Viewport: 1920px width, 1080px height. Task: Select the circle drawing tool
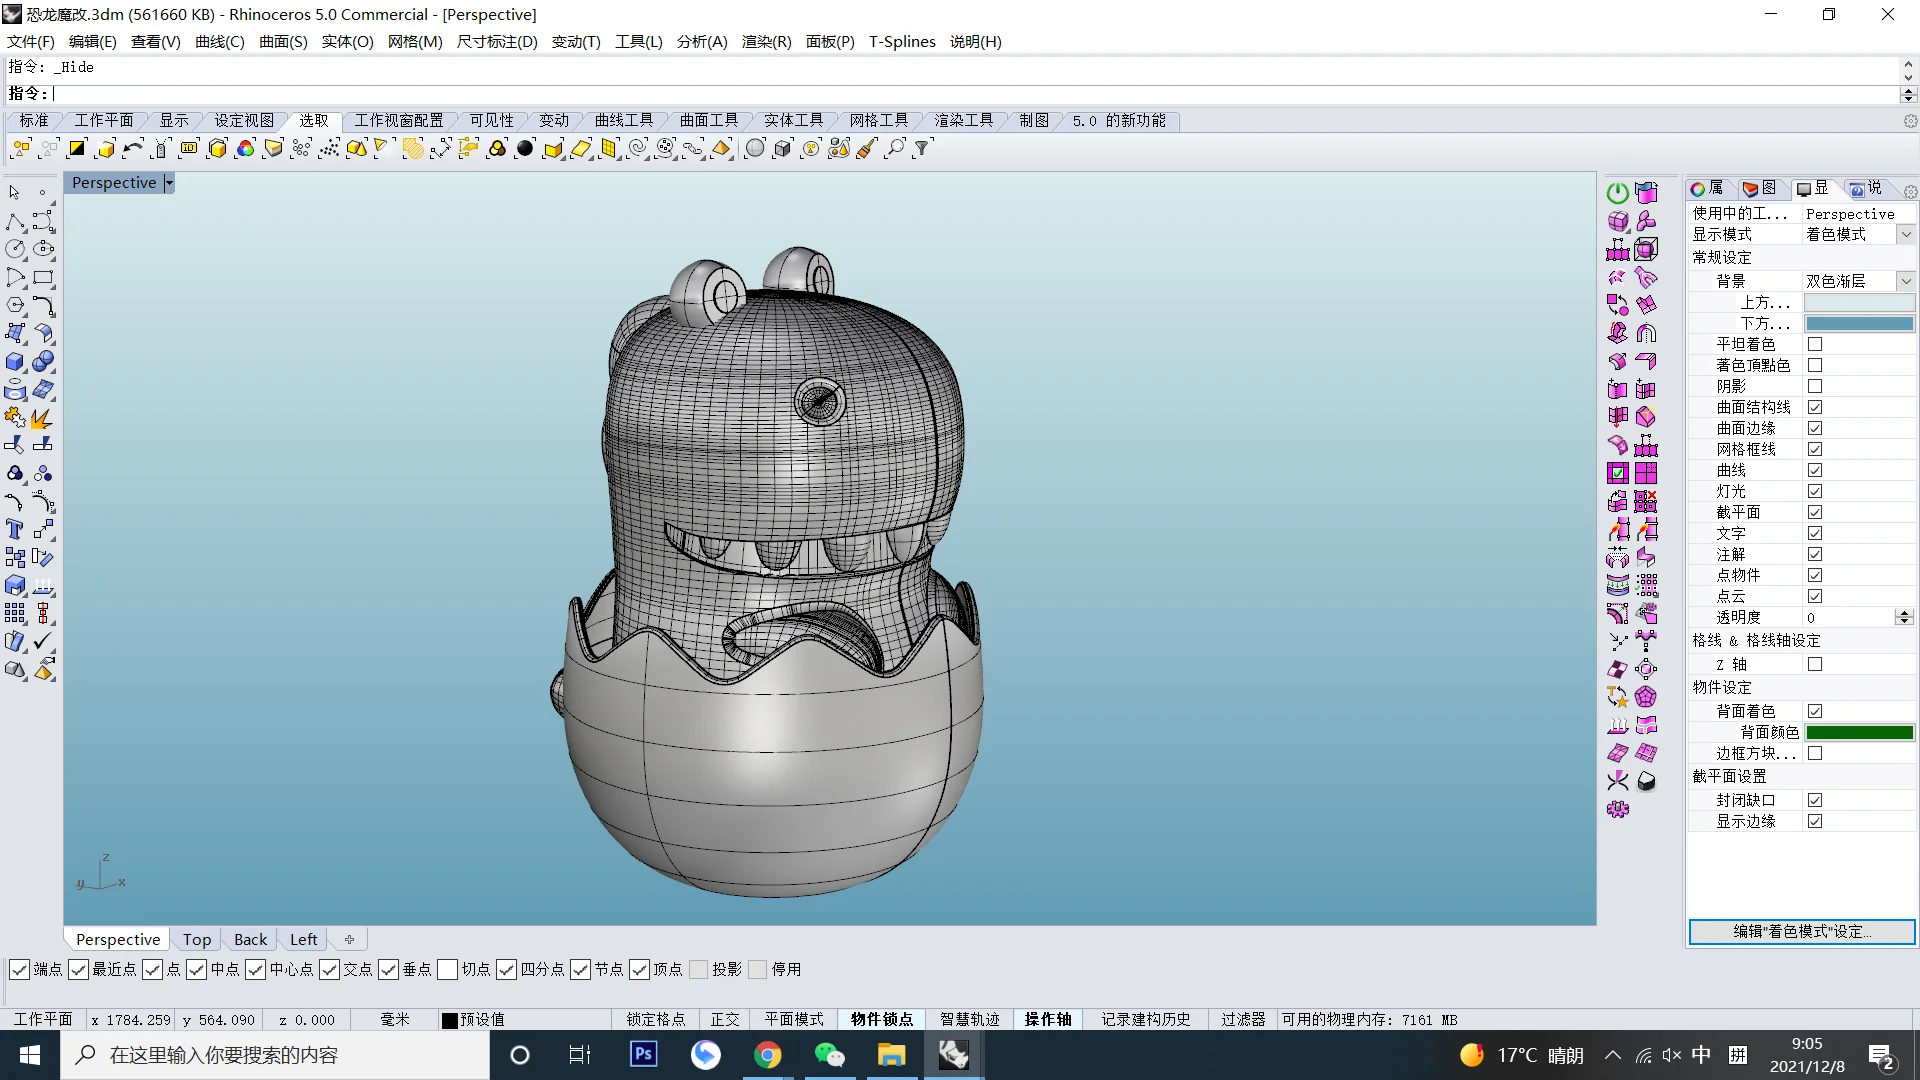pos(16,249)
